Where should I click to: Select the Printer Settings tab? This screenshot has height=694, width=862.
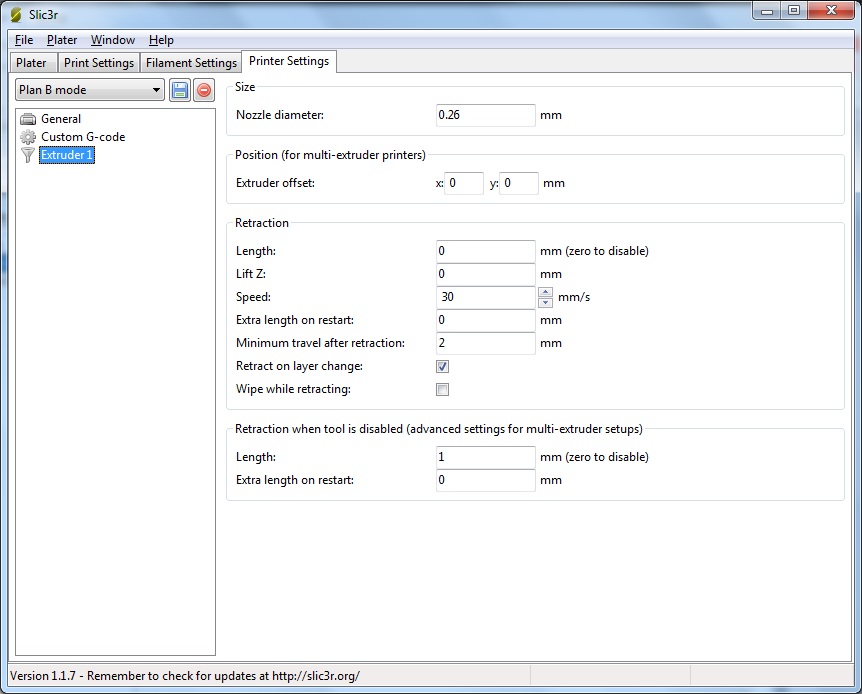[289, 61]
